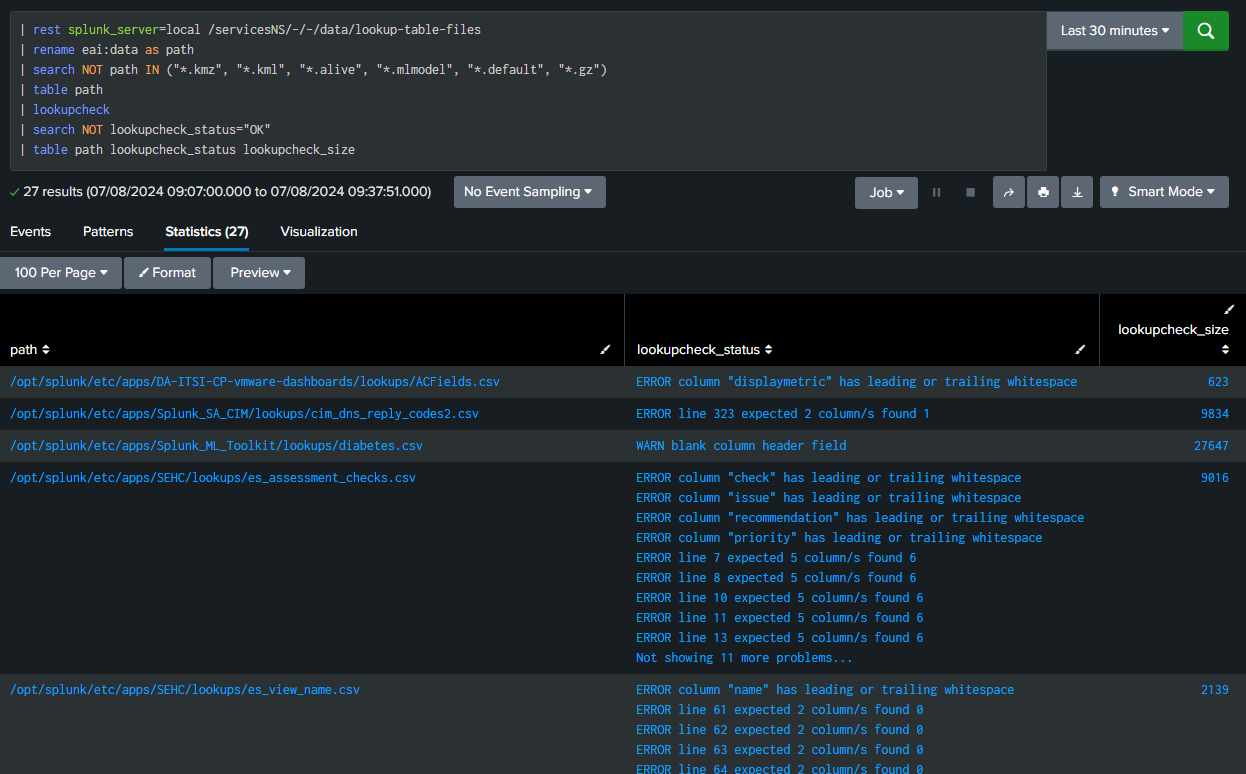1246x774 pixels.
Task: Open the 100 Per Page dropdown
Action: [x=61, y=273]
